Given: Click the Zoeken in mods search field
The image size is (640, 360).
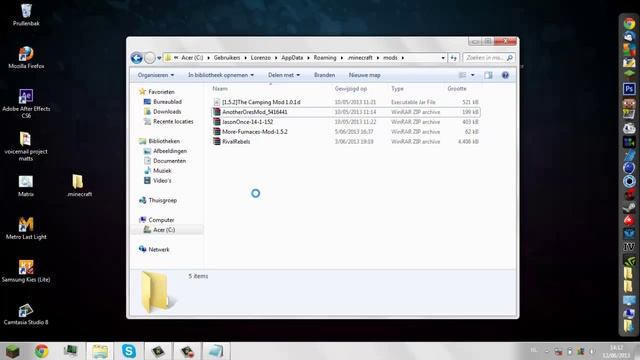Looking at the screenshot, I should [488, 58].
